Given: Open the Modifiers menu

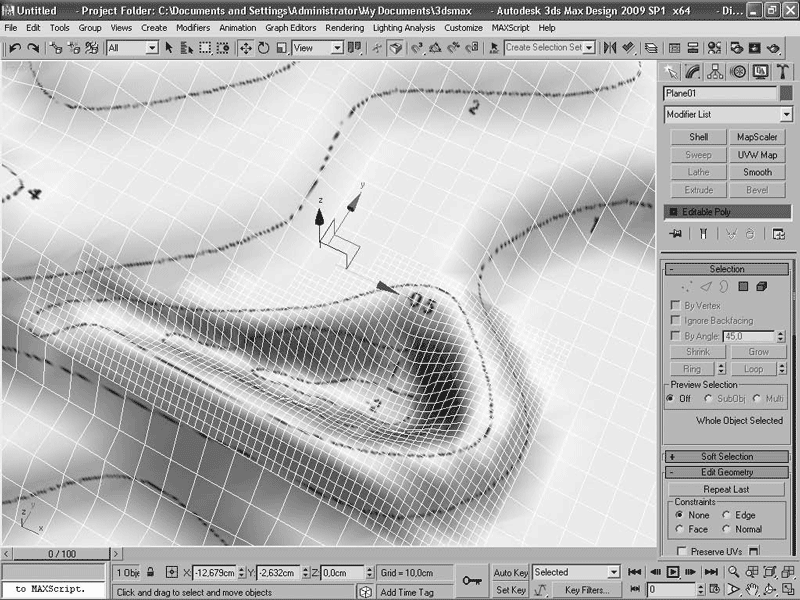Looking at the screenshot, I should [193, 28].
